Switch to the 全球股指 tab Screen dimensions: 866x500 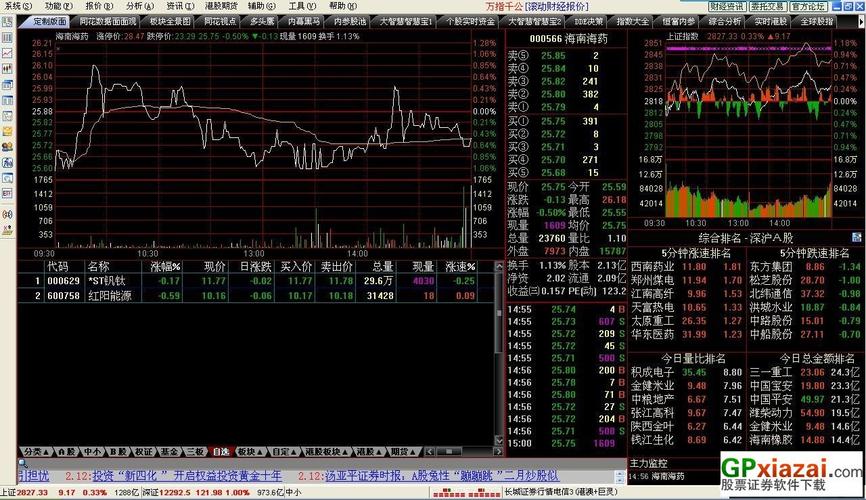point(816,22)
